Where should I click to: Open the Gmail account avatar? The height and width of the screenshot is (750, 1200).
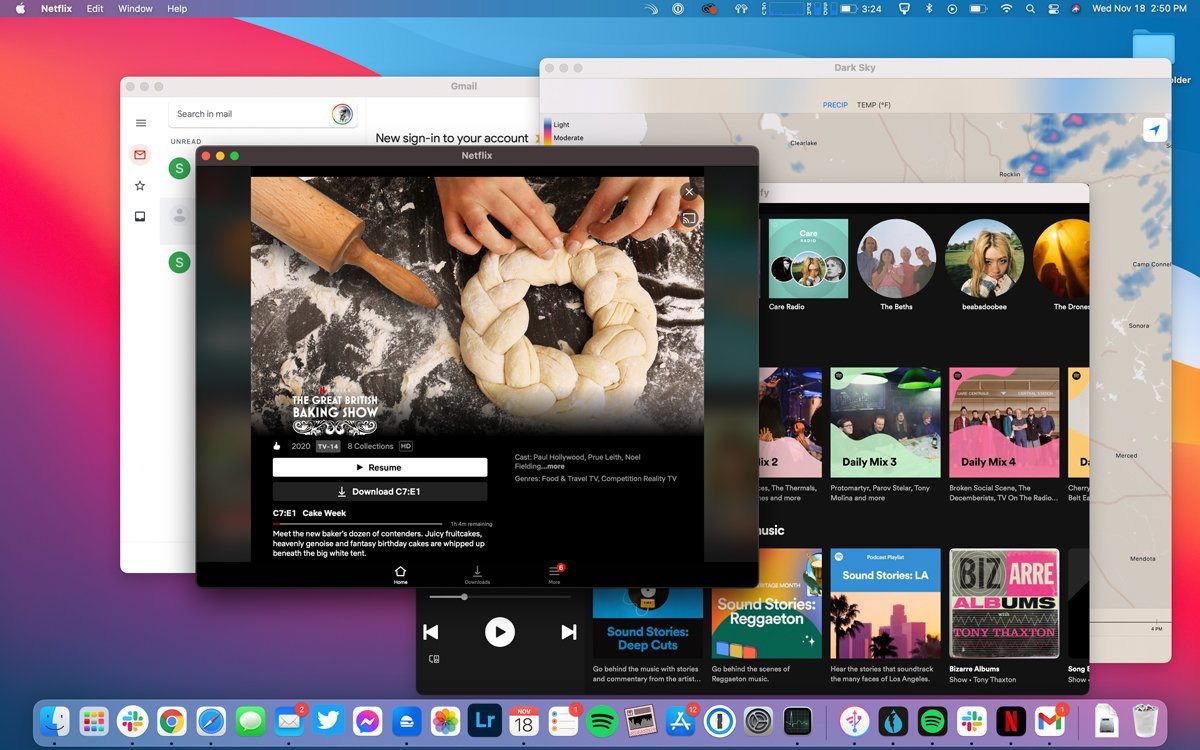(342, 114)
